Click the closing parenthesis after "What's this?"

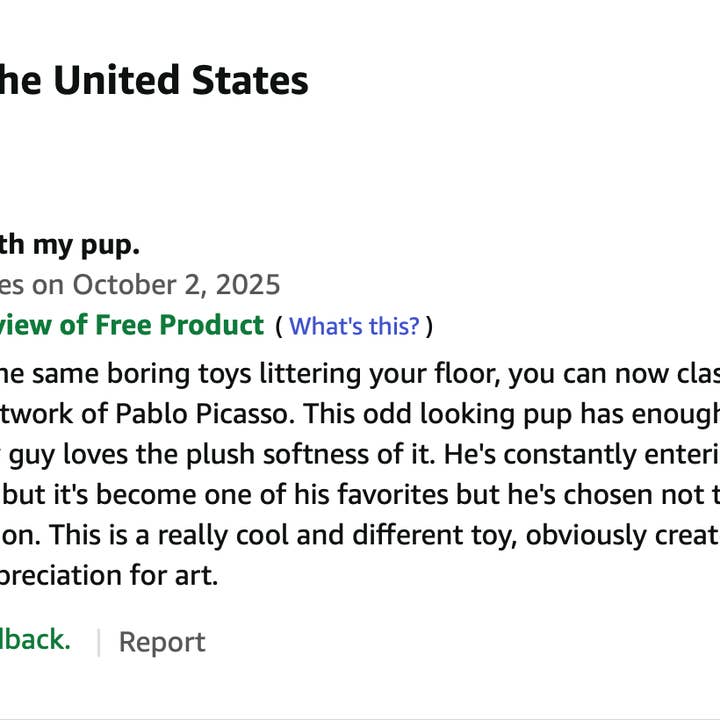(x=429, y=326)
